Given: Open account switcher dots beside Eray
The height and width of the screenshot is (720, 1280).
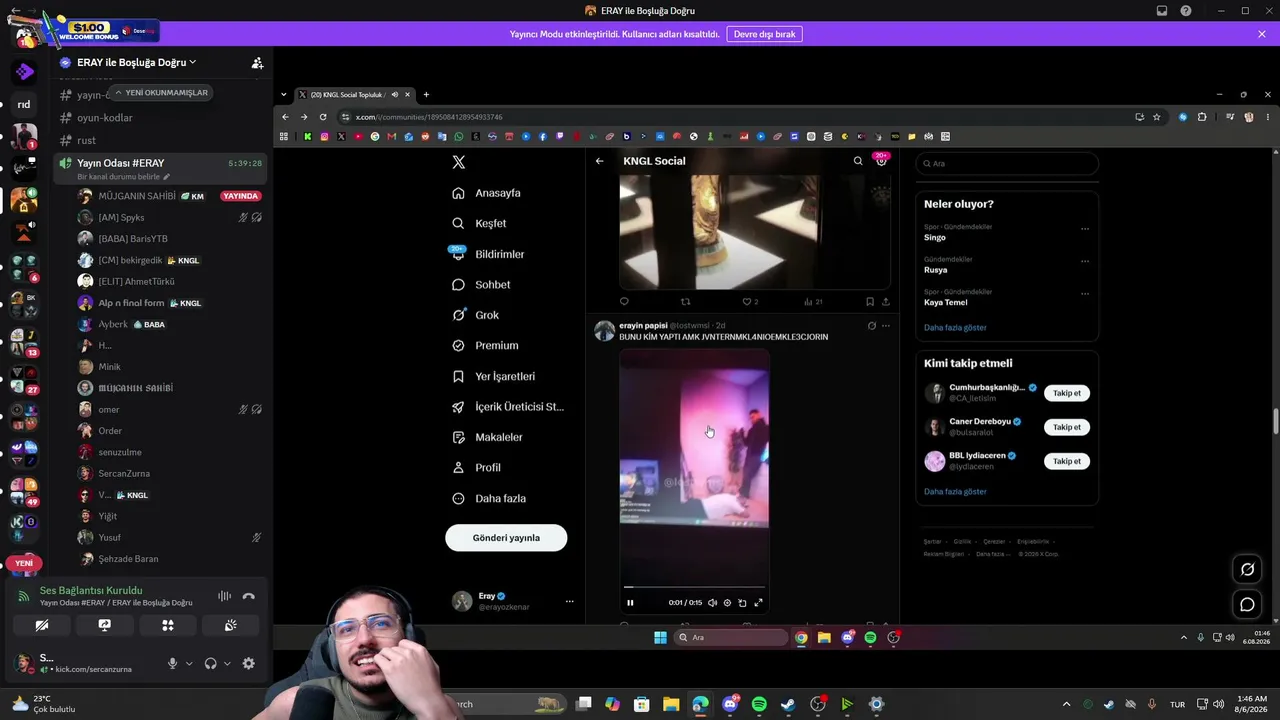Looking at the screenshot, I should [570, 601].
